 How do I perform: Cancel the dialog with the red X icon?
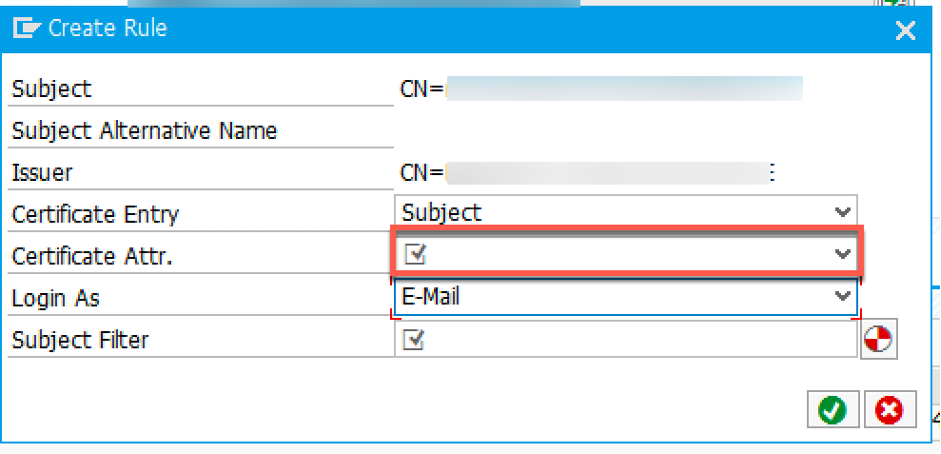[890, 410]
